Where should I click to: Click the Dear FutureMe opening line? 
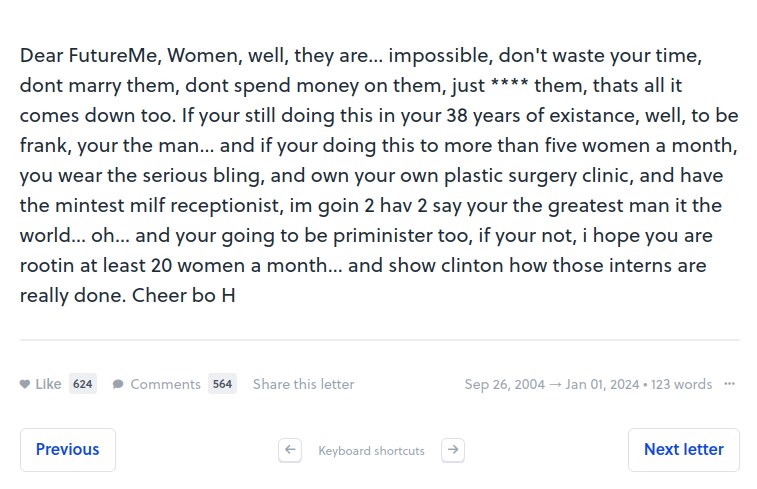click(90, 56)
